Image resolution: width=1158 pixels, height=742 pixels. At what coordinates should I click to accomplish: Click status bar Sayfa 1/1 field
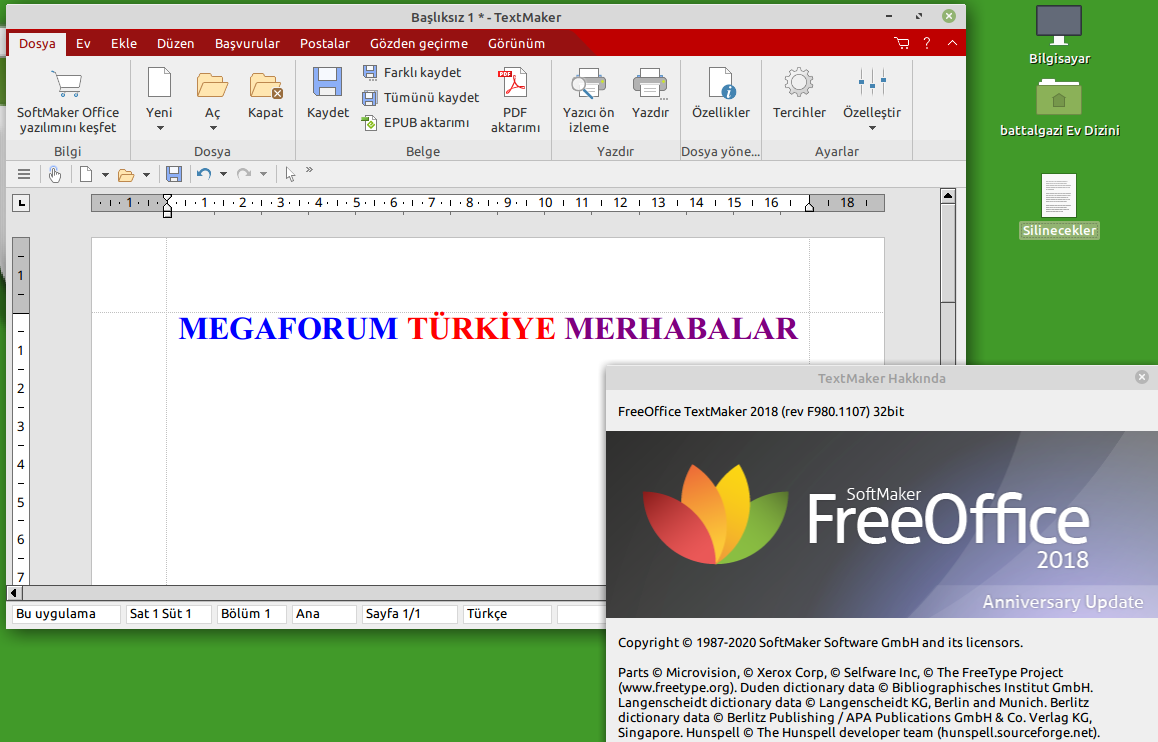pyautogui.click(x=409, y=614)
